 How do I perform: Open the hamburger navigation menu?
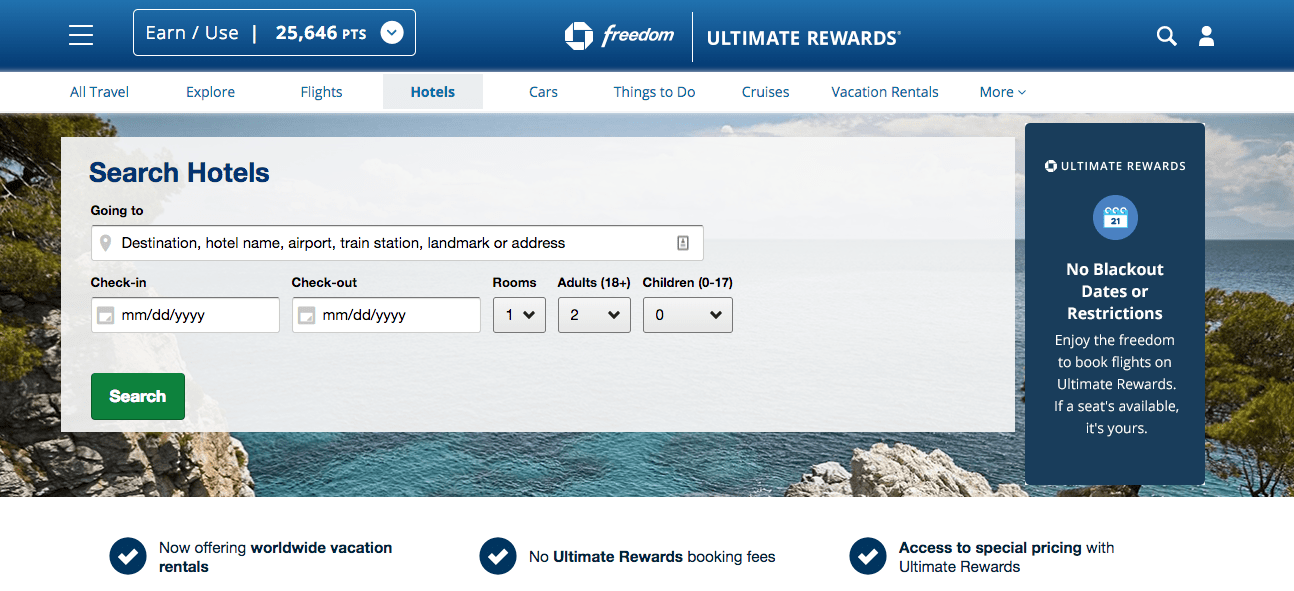tap(80, 34)
